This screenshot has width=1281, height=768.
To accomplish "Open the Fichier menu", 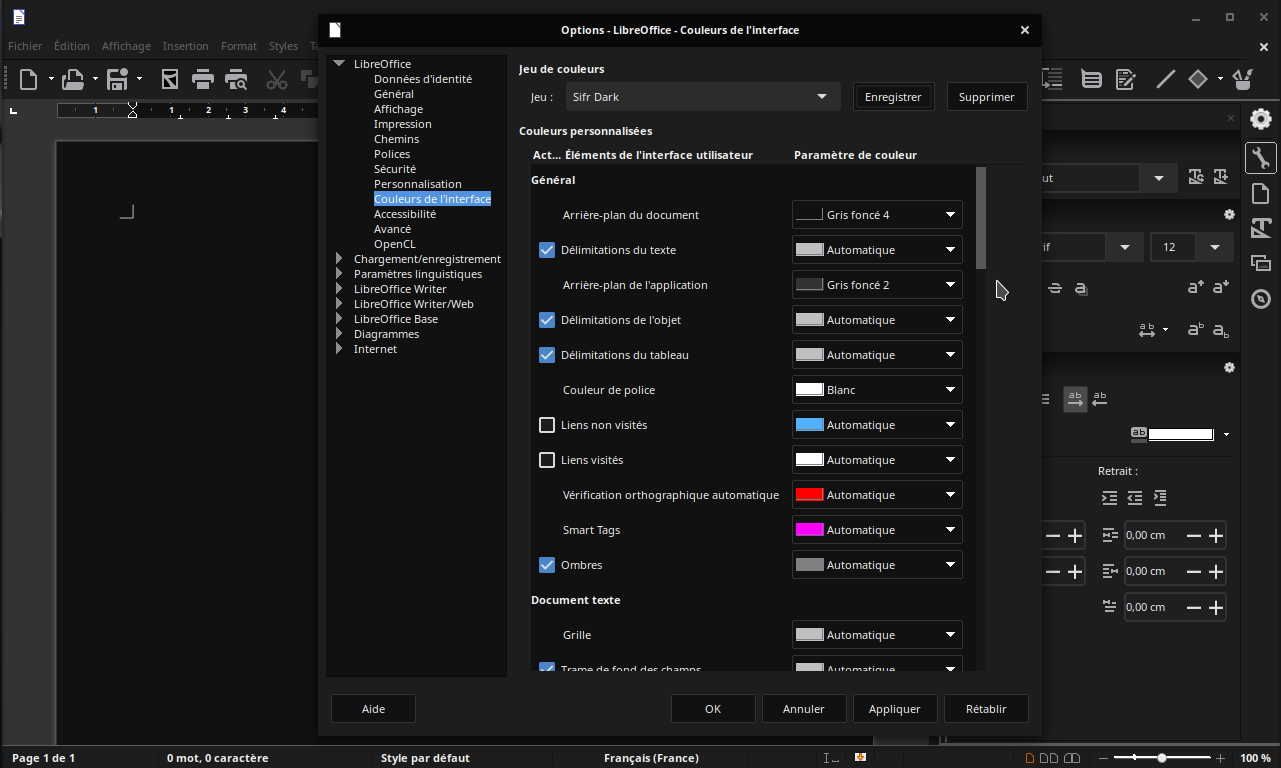I will click(x=25, y=46).
